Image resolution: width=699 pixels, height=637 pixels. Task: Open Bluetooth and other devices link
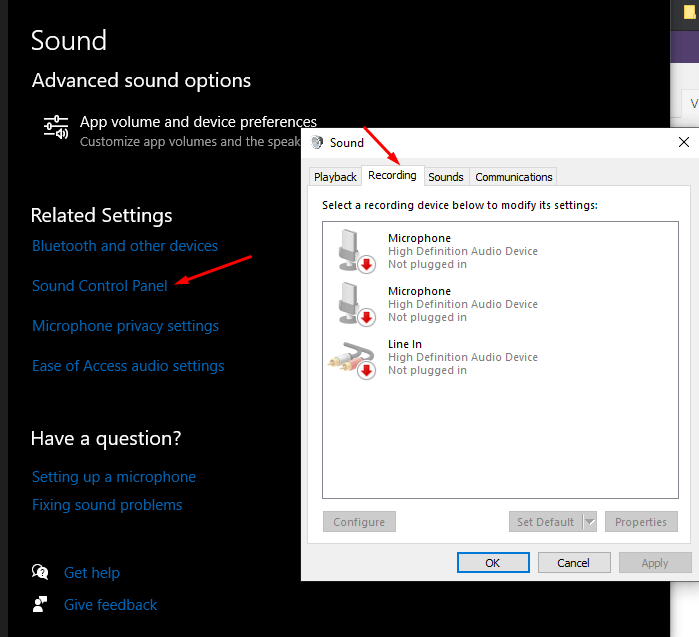[x=125, y=246]
